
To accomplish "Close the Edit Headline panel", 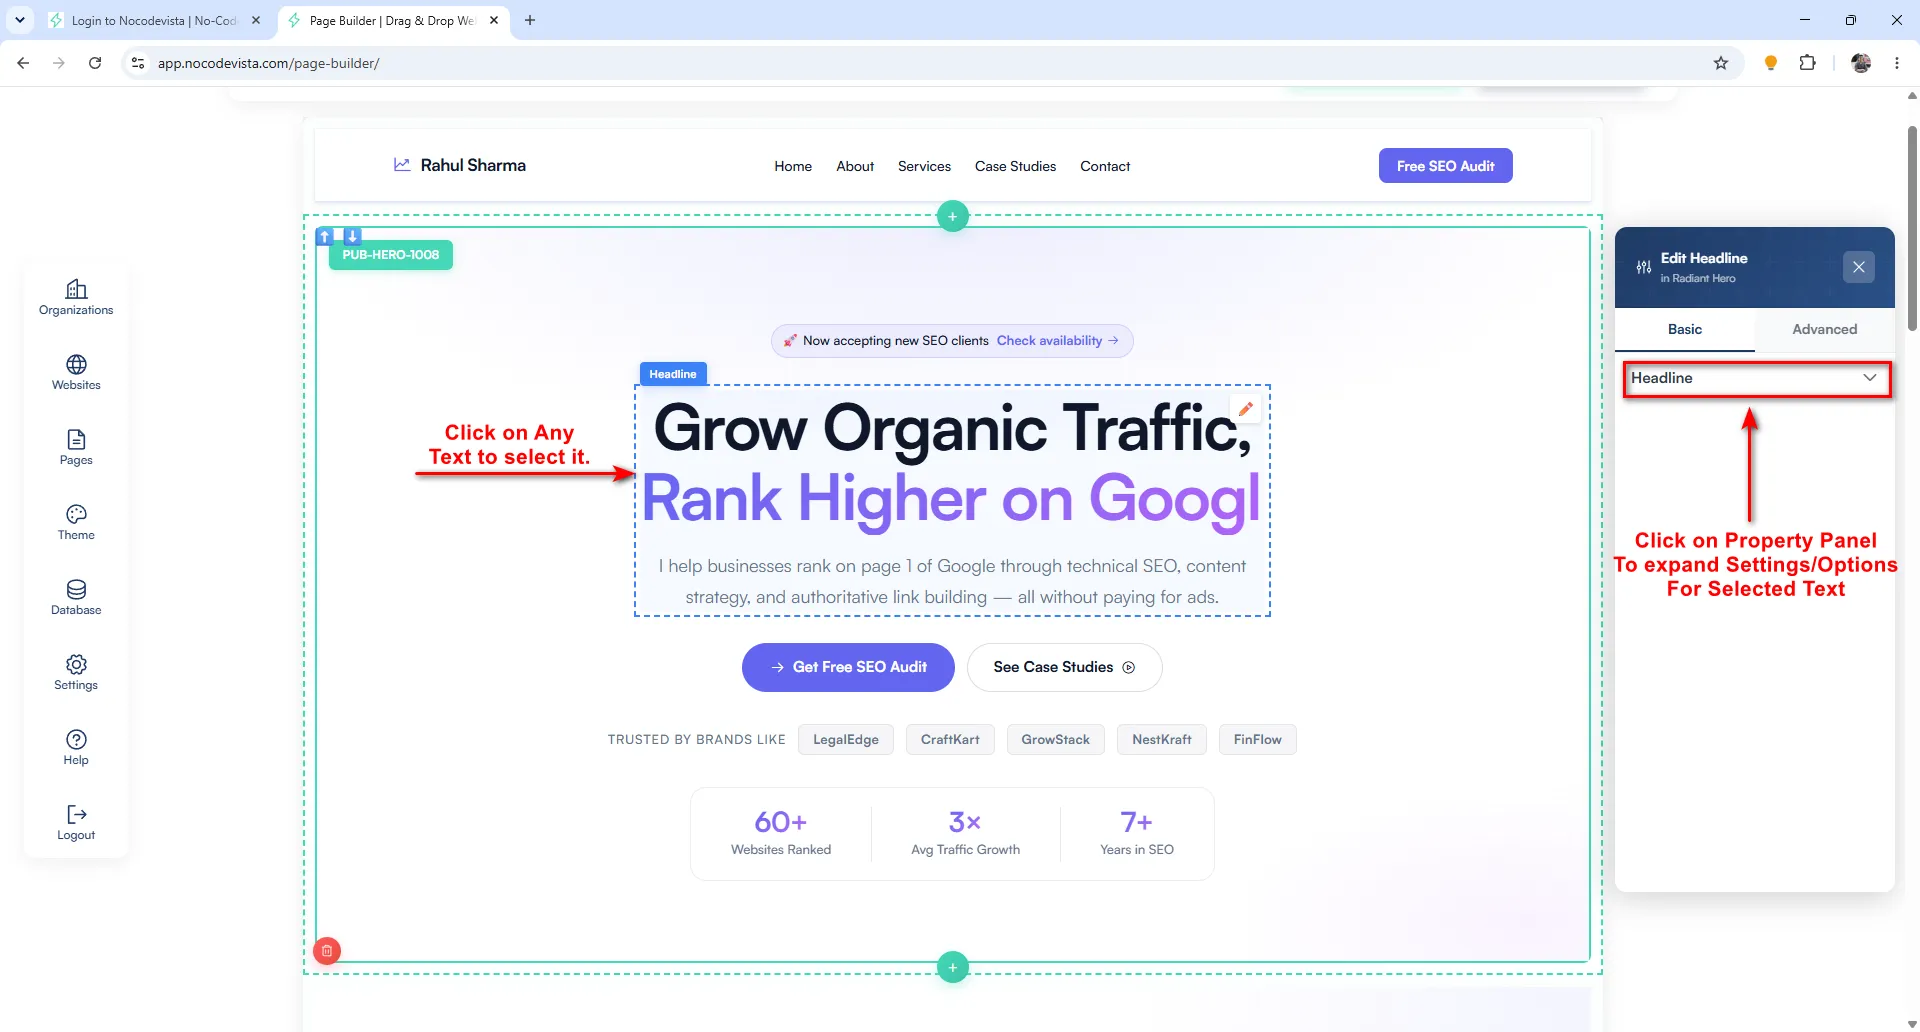I will point(1859,267).
